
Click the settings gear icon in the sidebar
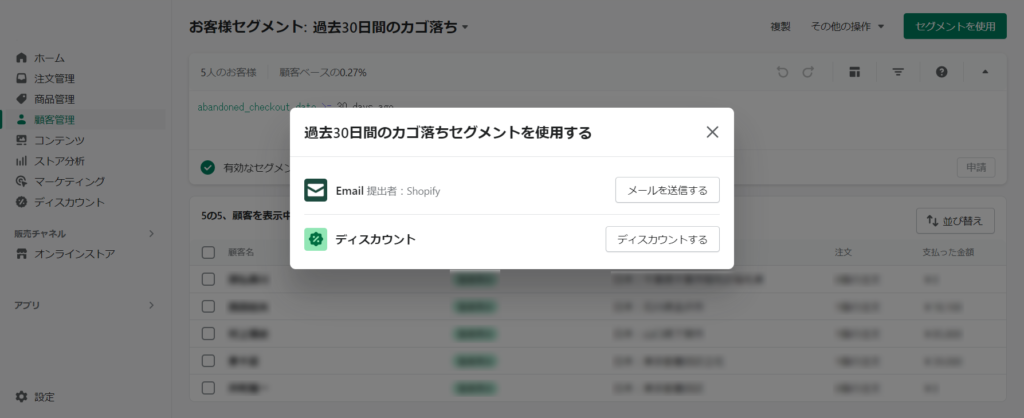22,397
